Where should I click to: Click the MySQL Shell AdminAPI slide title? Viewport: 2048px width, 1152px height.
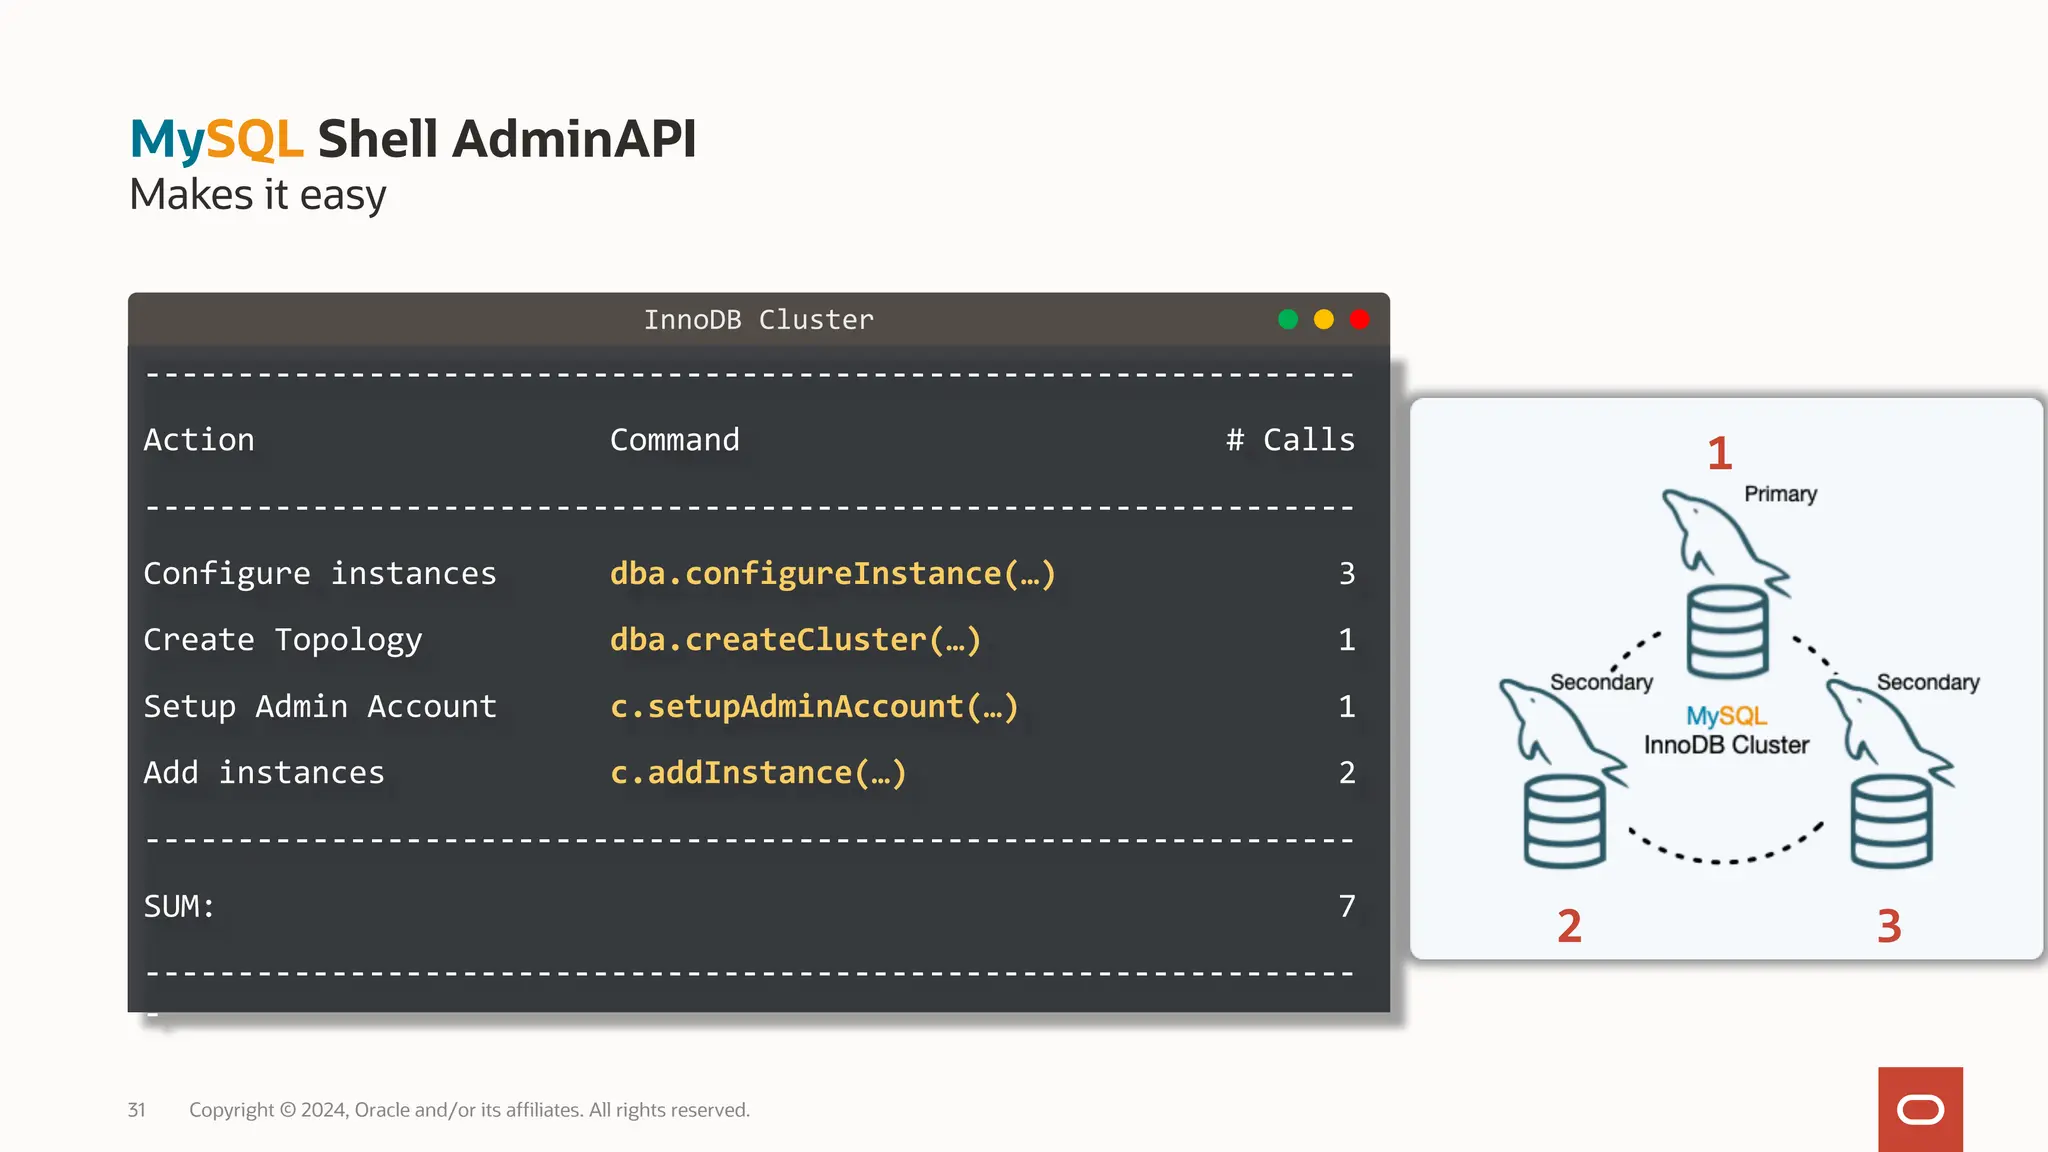[413, 139]
